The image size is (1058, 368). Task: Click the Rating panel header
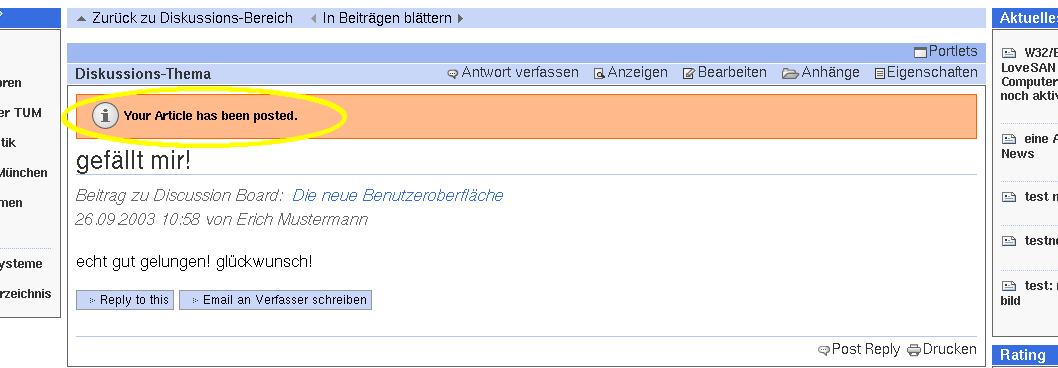point(1025,355)
